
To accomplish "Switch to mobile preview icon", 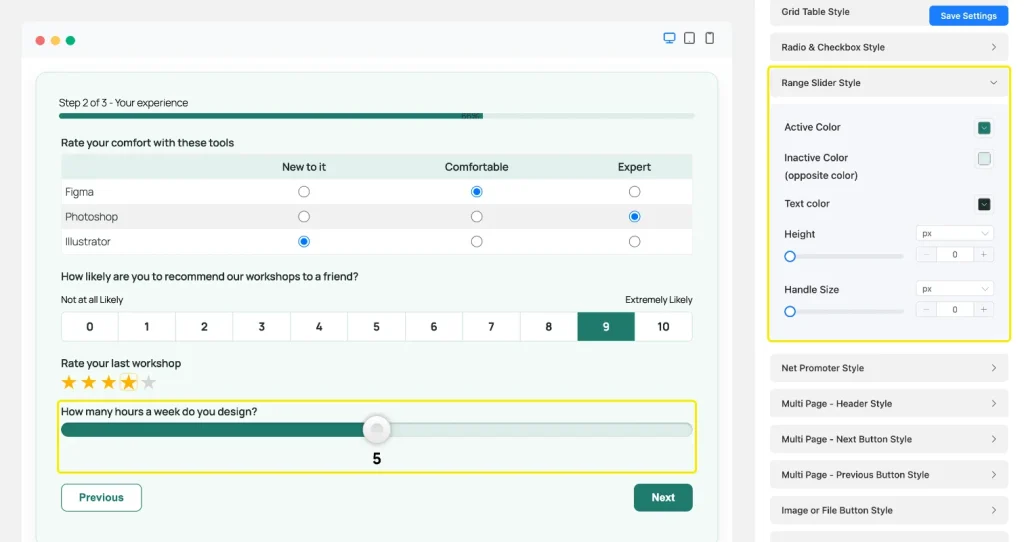I will (710, 38).
